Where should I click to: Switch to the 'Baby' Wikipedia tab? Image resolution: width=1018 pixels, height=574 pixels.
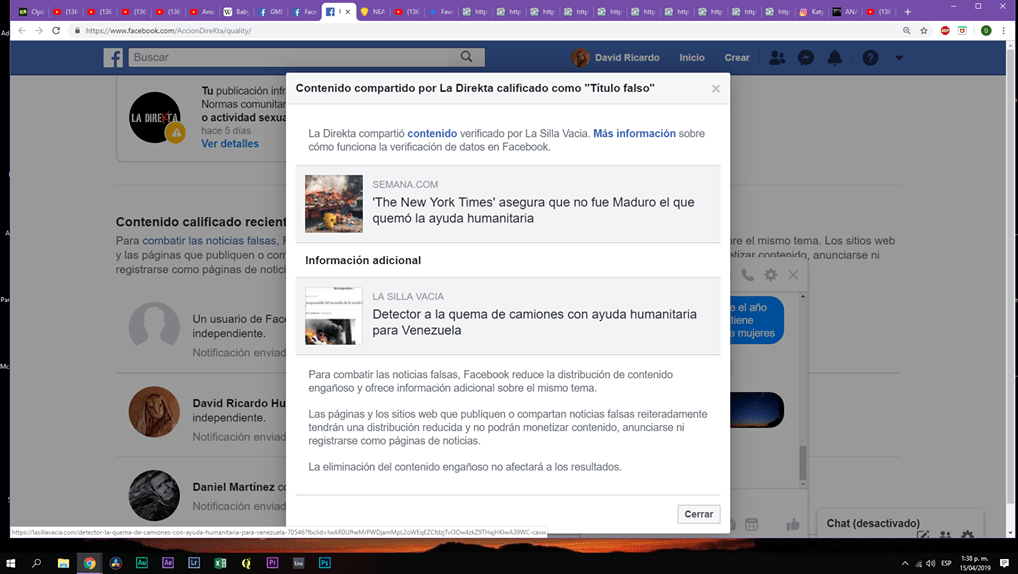click(x=236, y=12)
